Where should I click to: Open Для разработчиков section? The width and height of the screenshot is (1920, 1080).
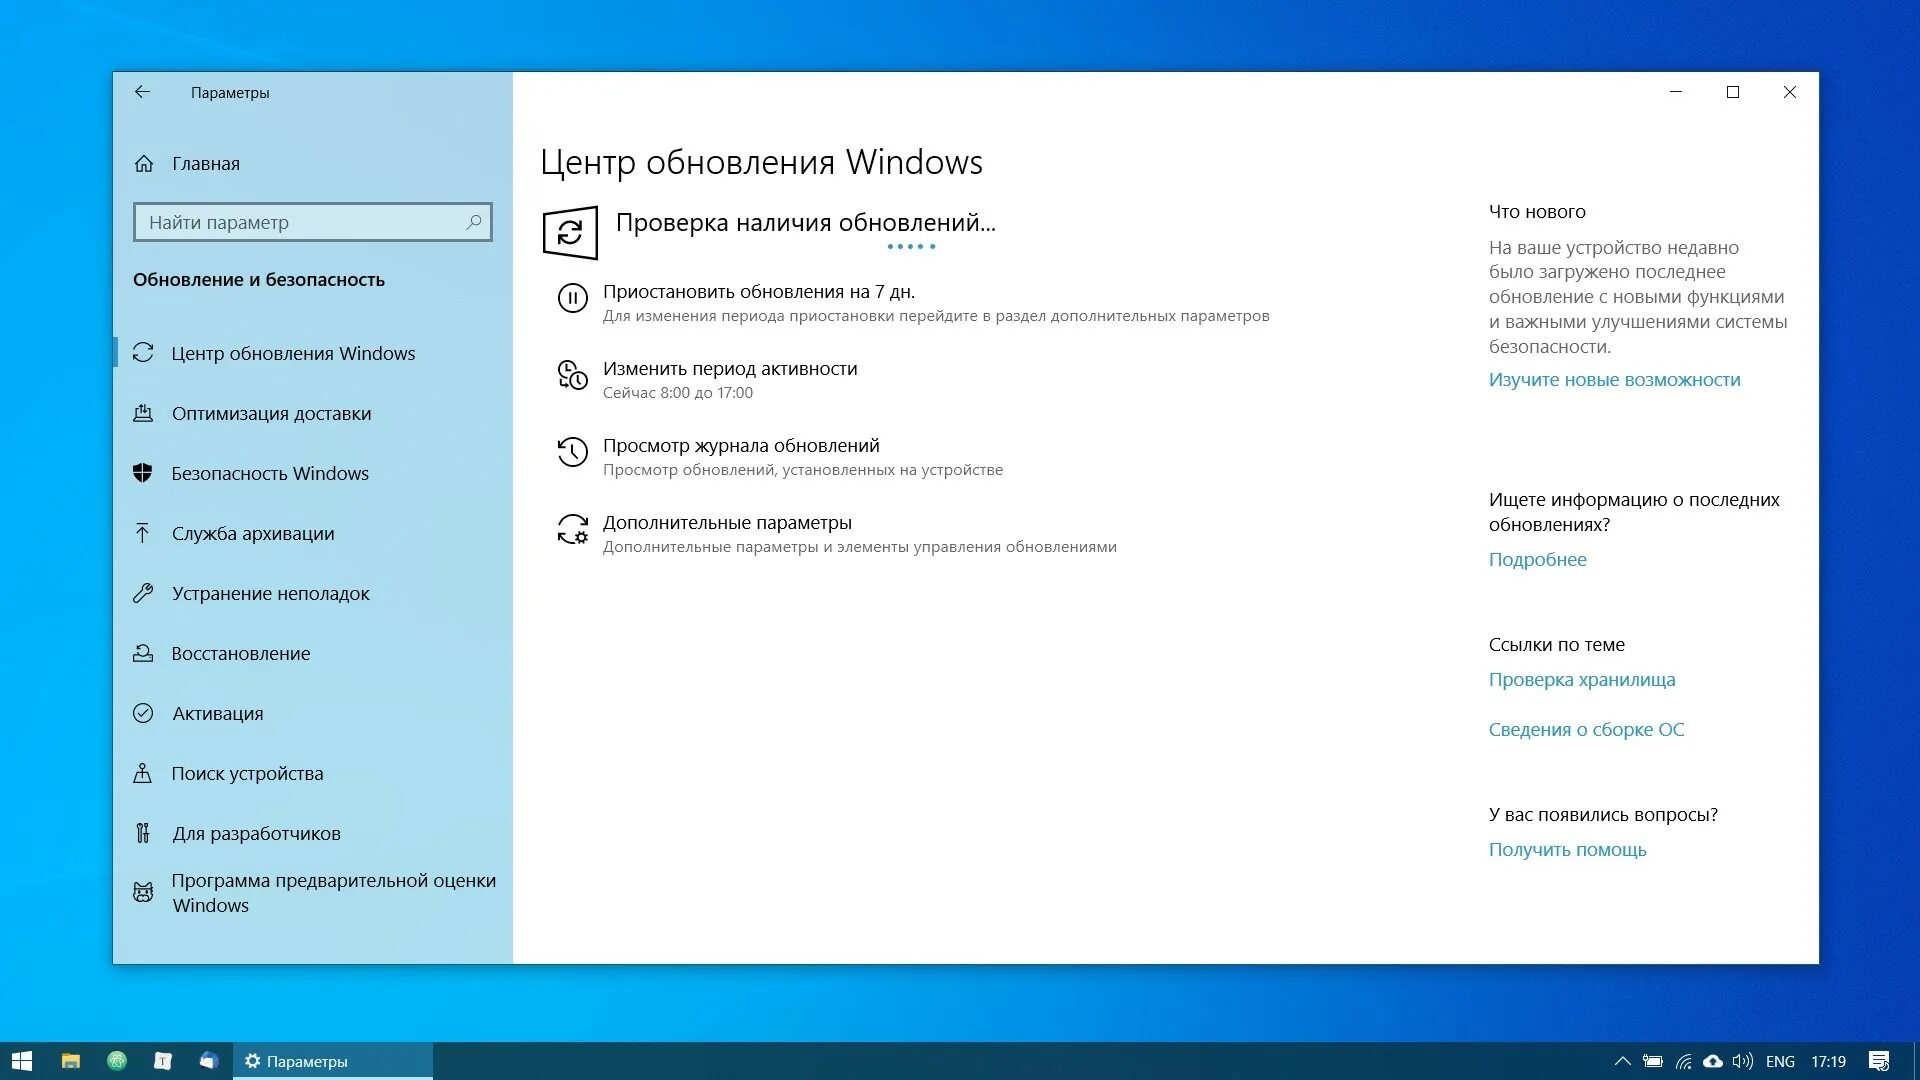[256, 834]
